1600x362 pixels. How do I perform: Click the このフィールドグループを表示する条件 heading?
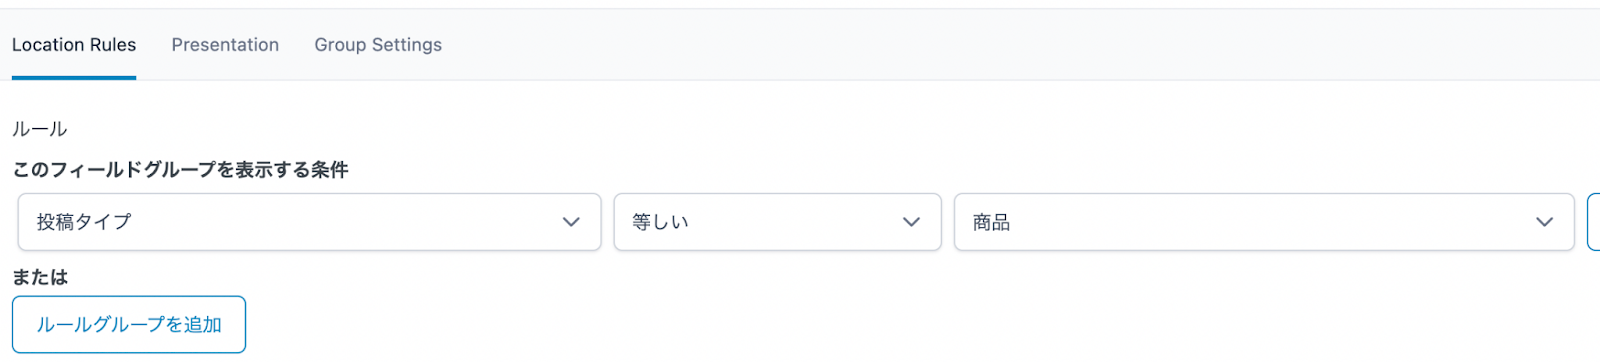click(180, 170)
